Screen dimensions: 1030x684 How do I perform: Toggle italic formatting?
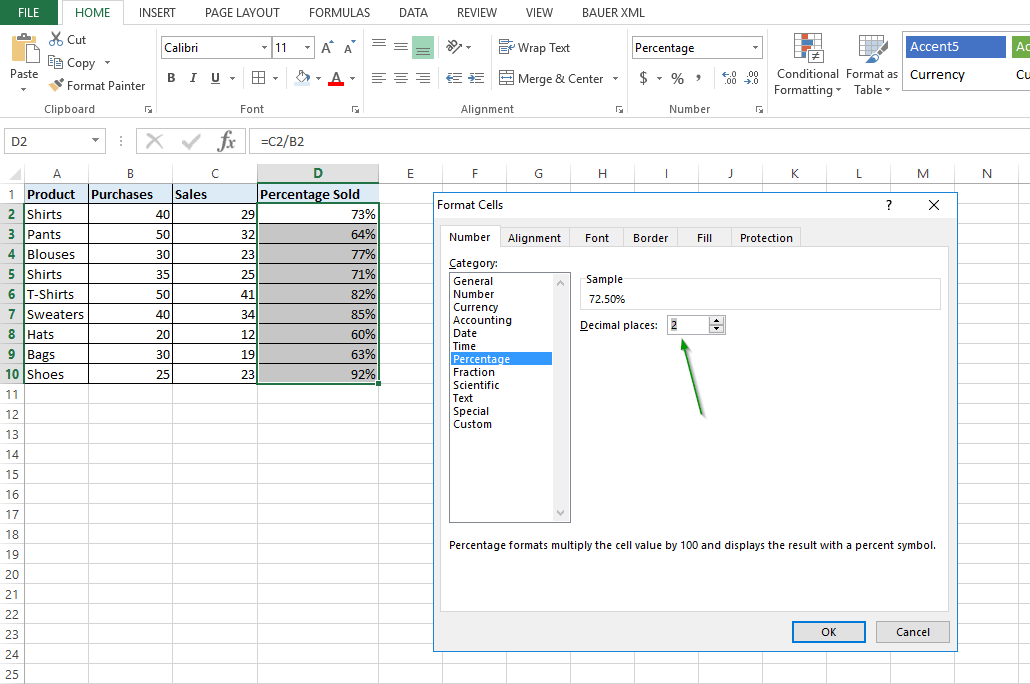(191, 77)
